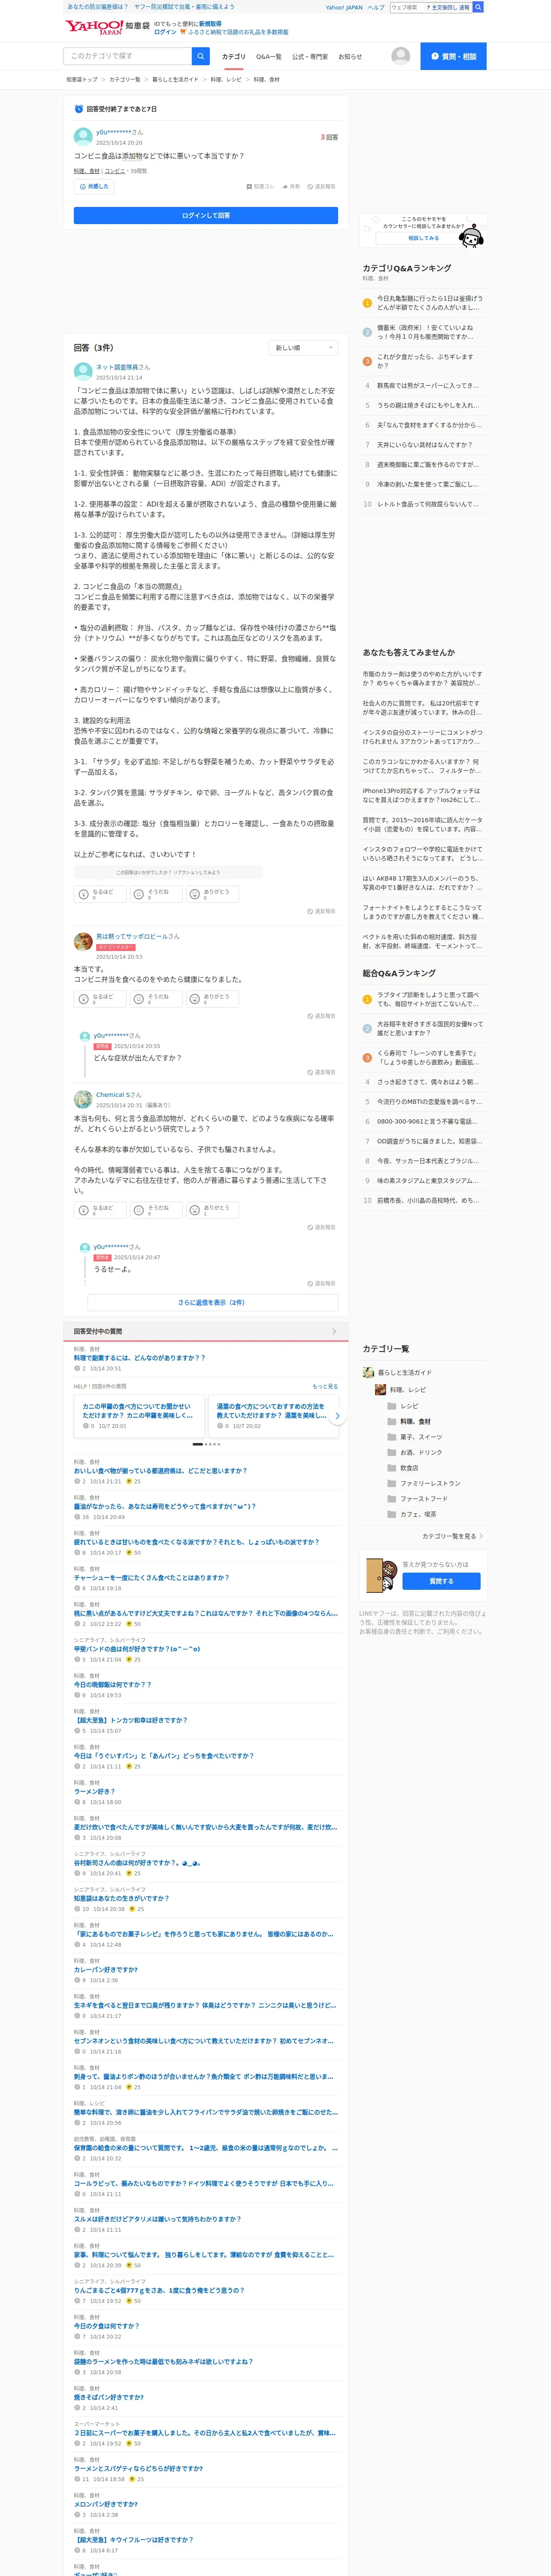Click the コンビニ tag under the question
This screenshot has width=551, height=2576.
coord(115,171)
